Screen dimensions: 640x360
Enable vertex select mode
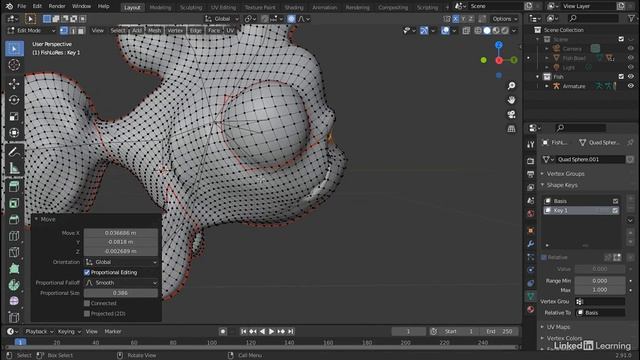click(x=64, y=31)
